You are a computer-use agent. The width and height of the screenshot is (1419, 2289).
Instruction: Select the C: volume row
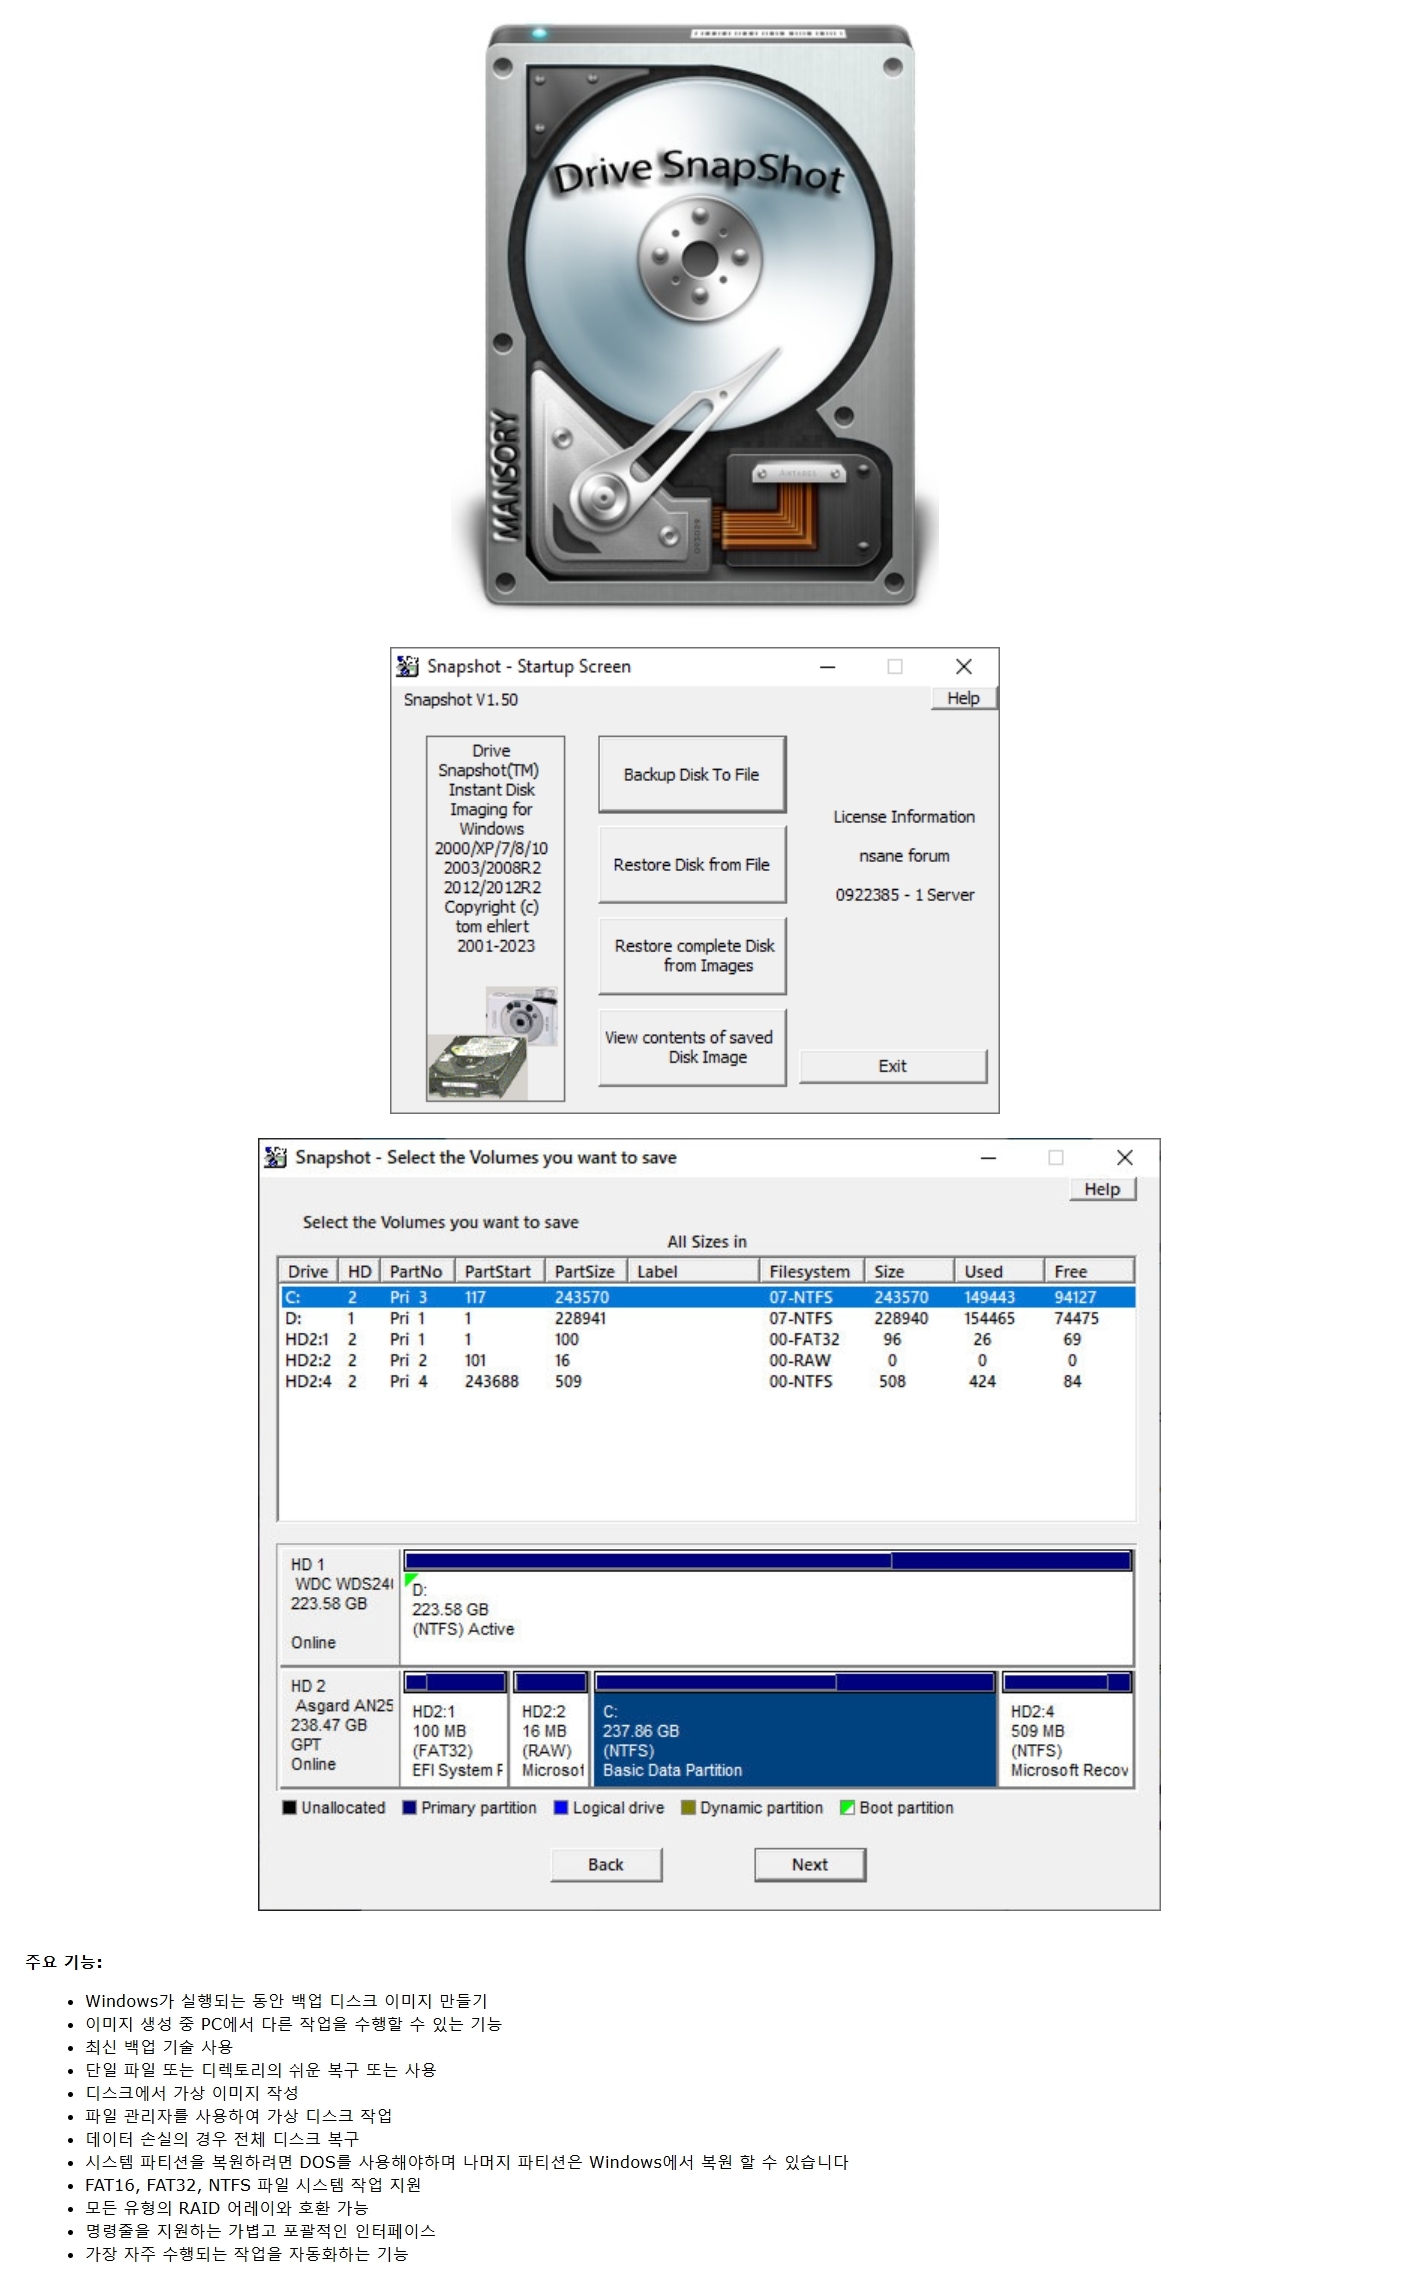pyautogui.click(x=707, y=1297)
